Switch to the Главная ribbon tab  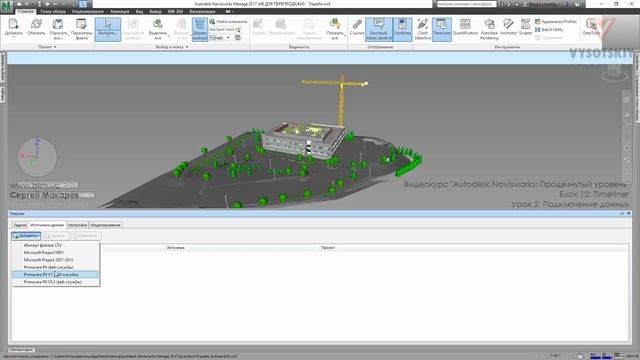click(x=26, y=12)
